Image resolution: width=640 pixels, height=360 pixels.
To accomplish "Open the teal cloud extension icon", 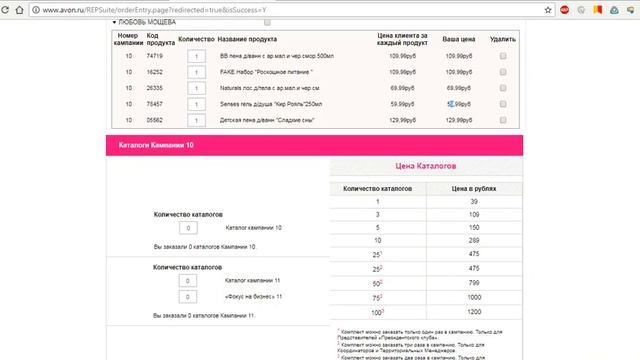I will click(614, 10).
